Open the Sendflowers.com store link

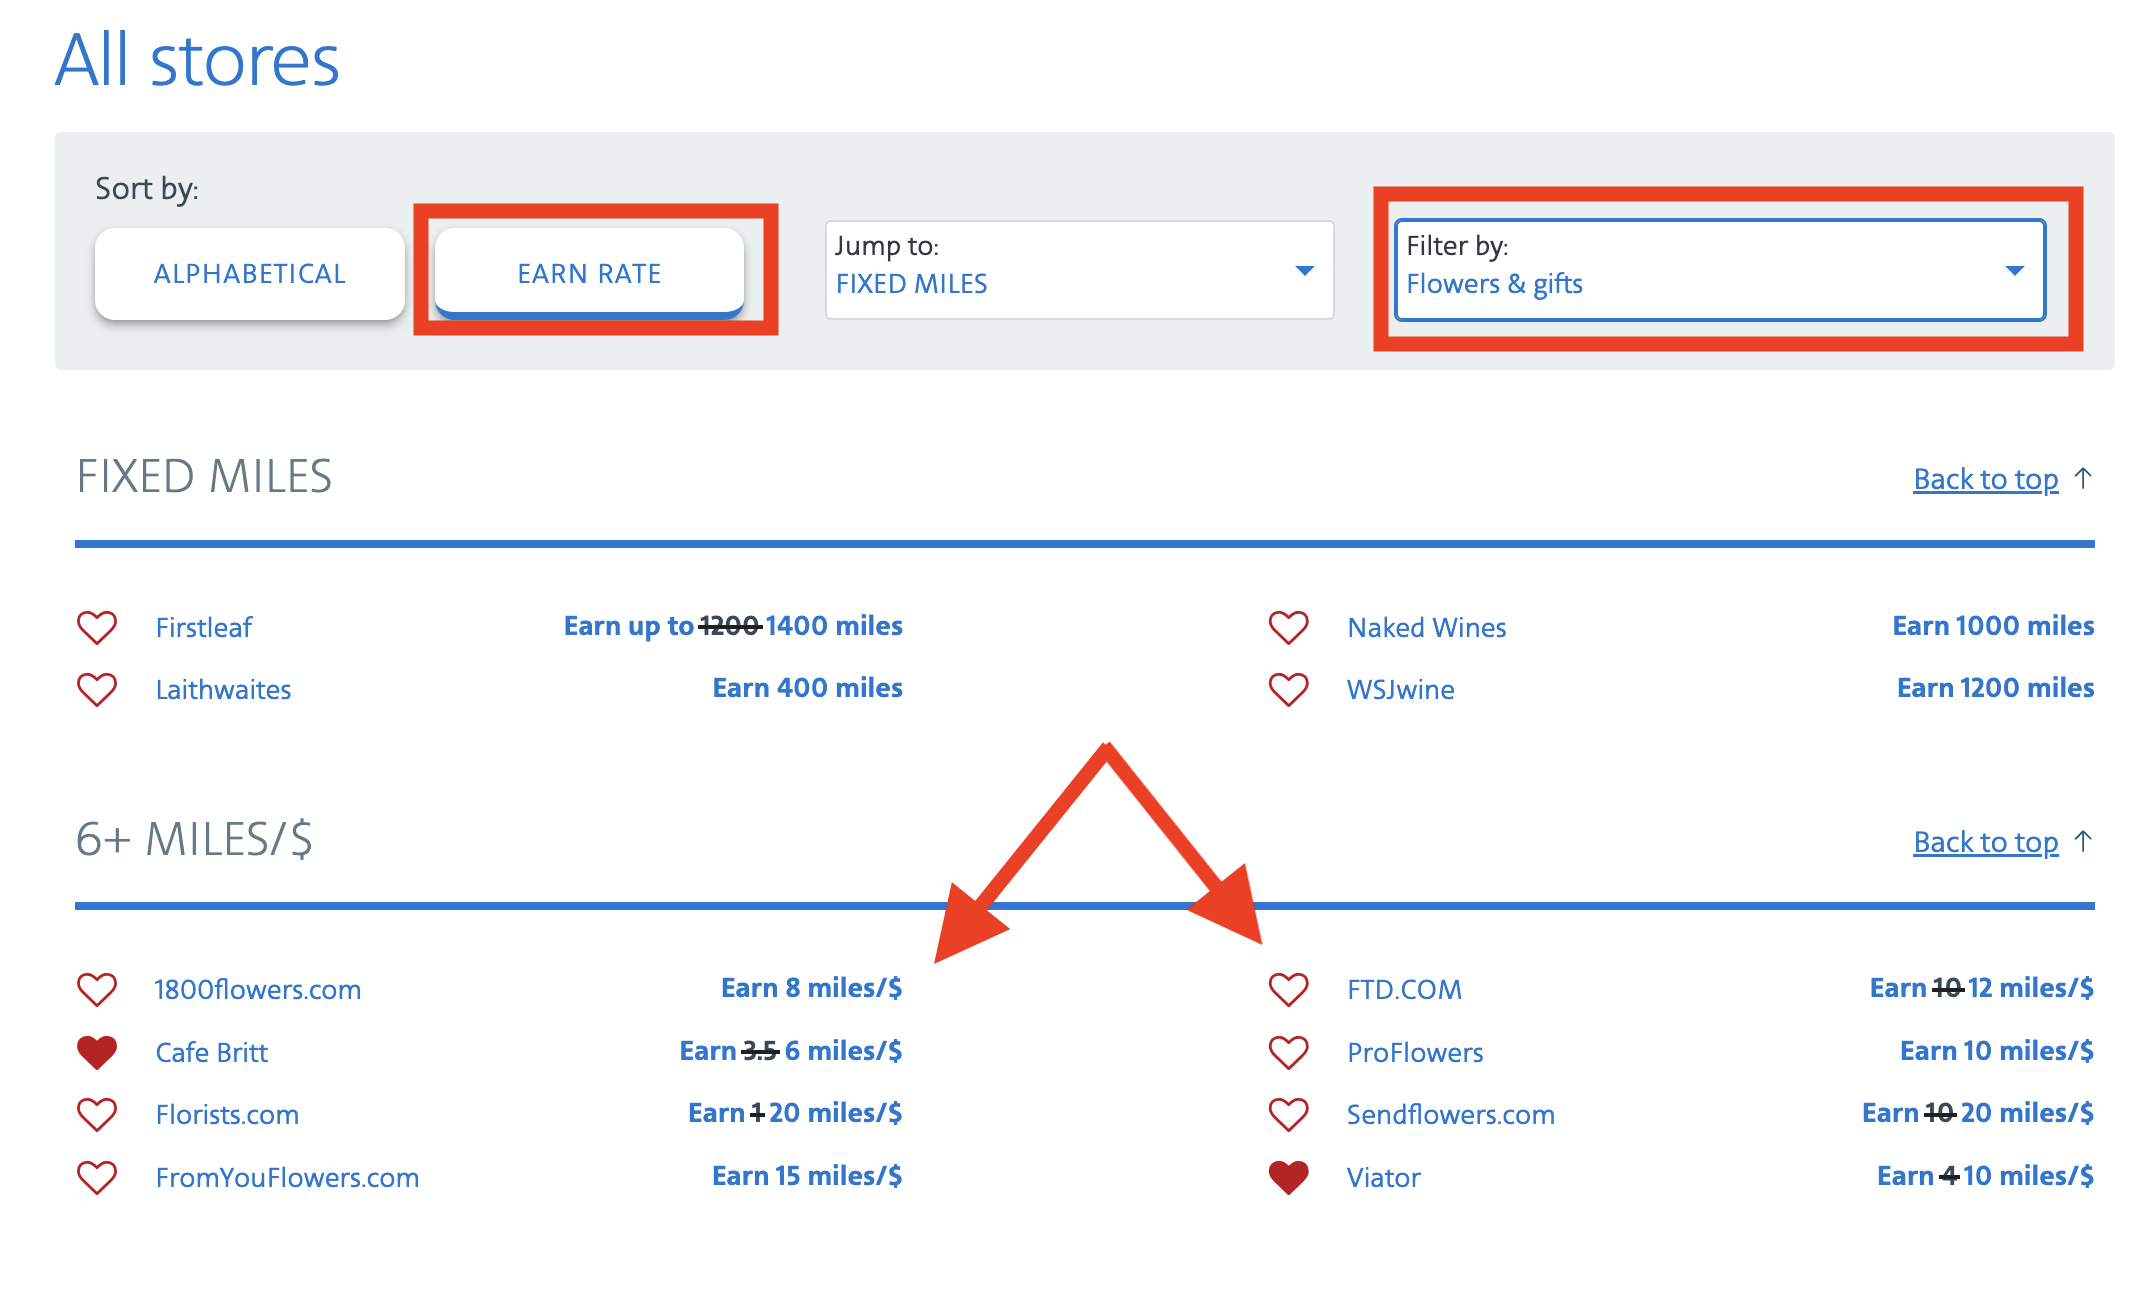coord(1451,1114)
